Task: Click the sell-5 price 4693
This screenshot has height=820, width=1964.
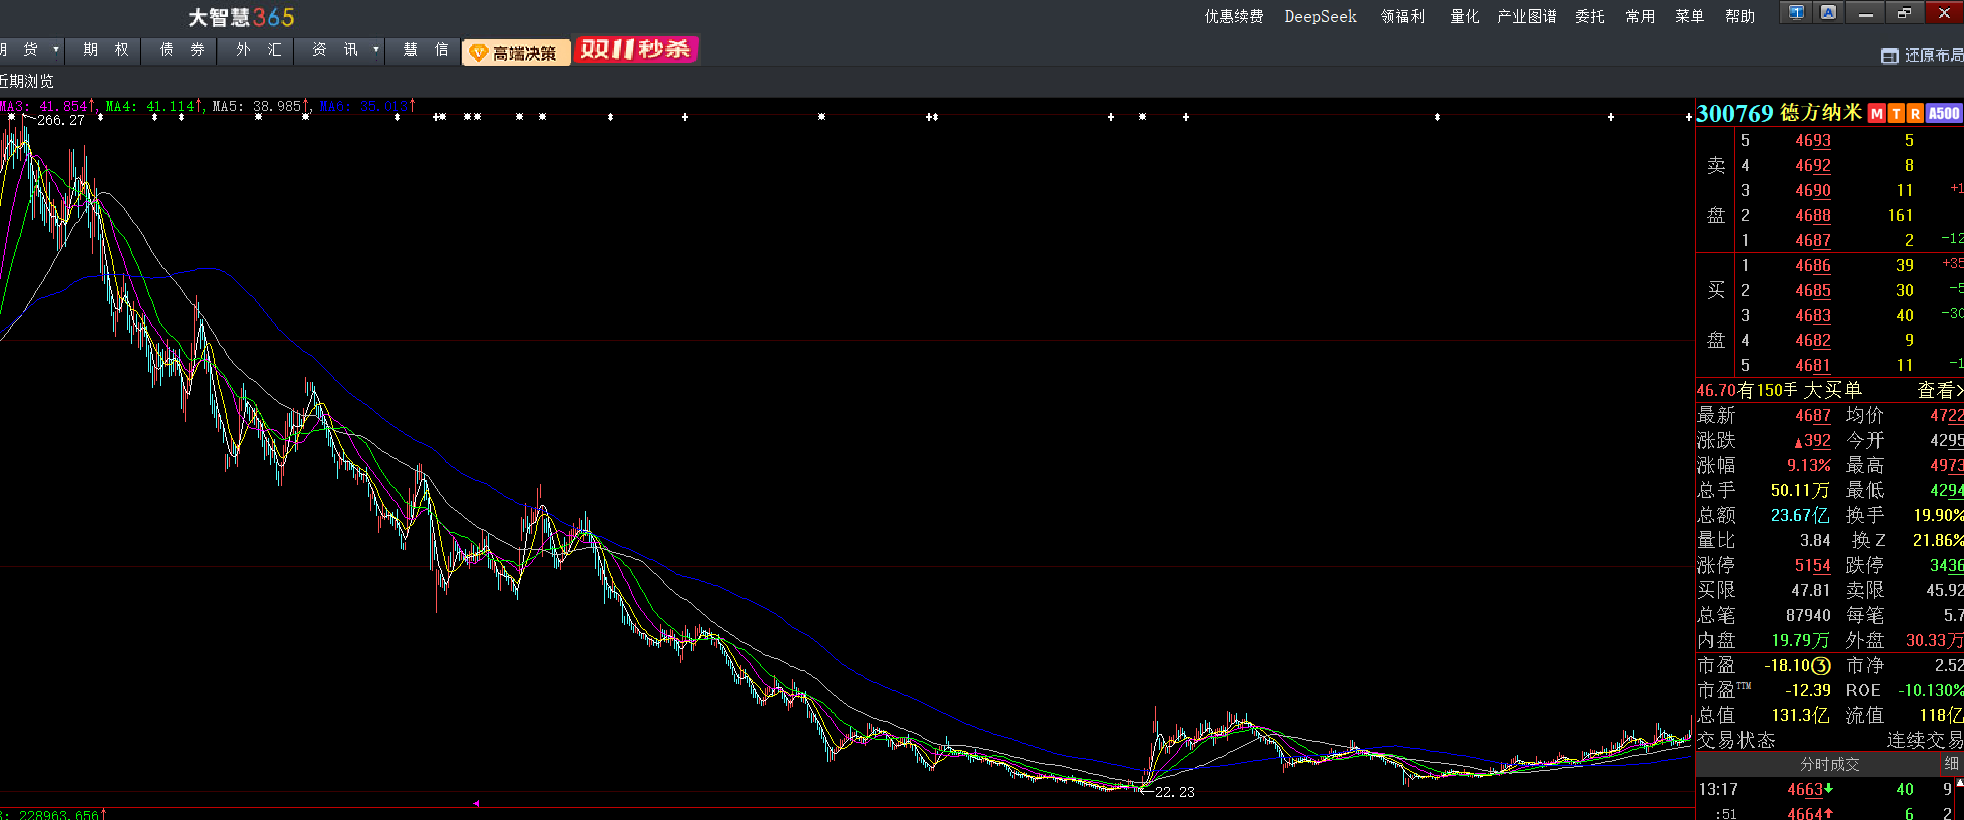Action: point(1812,141)
